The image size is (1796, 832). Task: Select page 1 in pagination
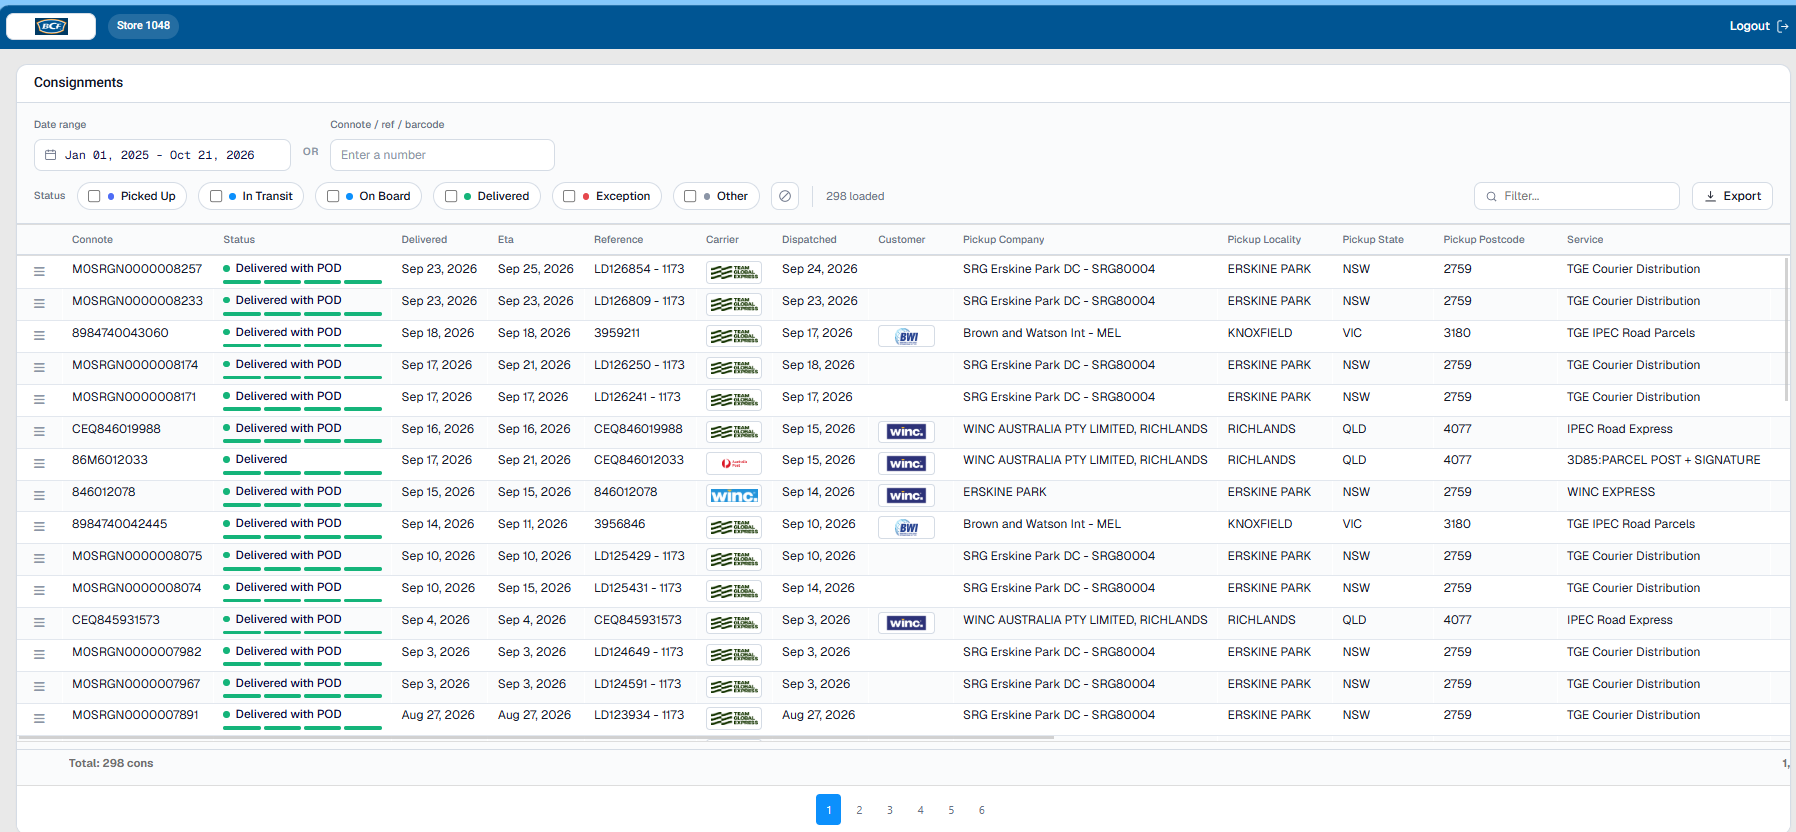pos(828,810)
